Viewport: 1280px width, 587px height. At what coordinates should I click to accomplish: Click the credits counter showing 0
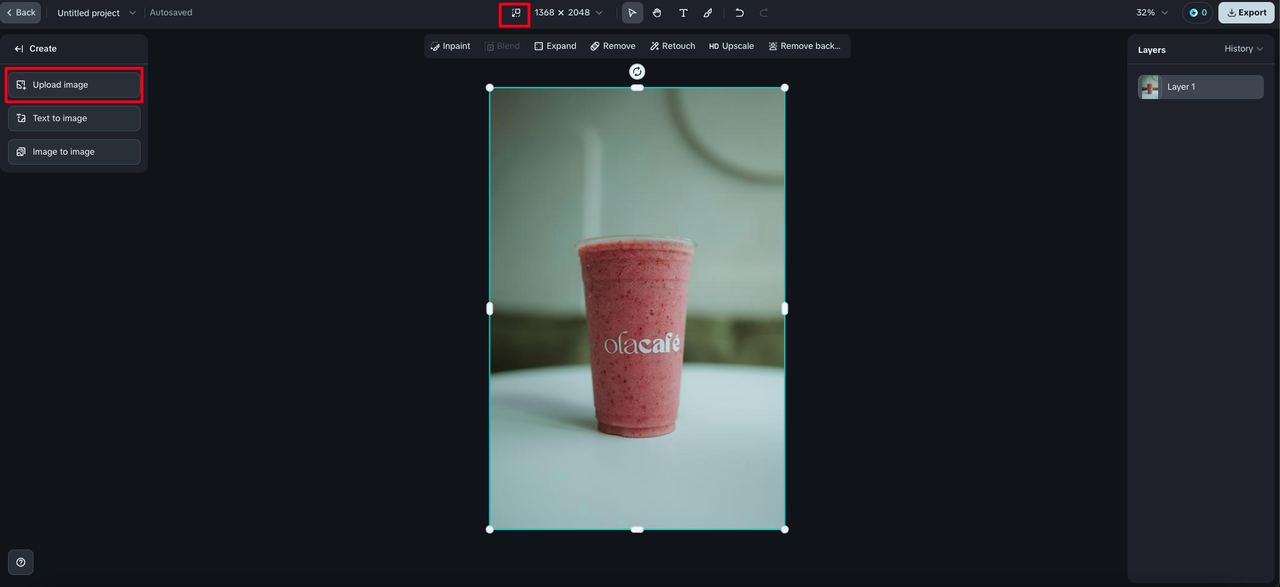(1197, 13)
